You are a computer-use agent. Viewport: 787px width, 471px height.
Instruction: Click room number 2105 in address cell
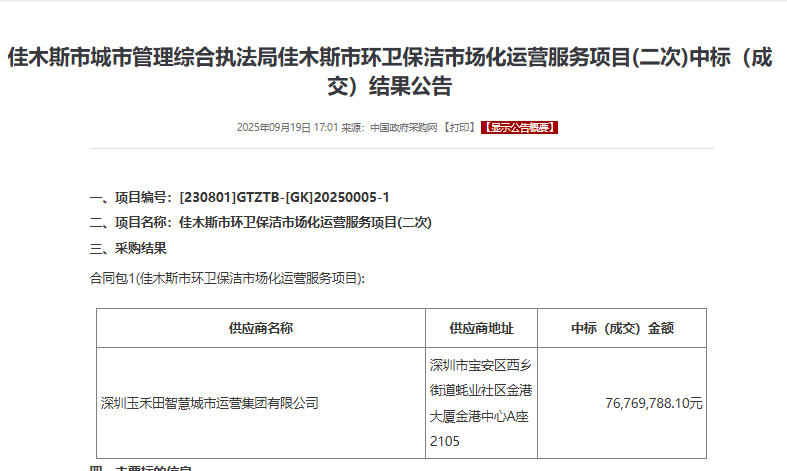(x=444, y=441)
